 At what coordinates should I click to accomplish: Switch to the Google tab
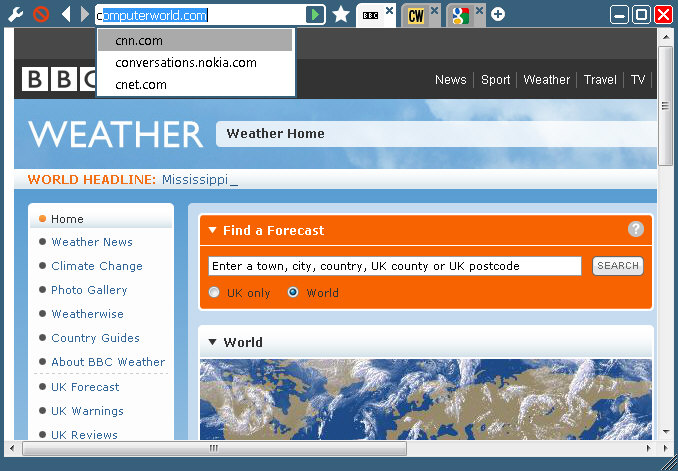(461, 16)
